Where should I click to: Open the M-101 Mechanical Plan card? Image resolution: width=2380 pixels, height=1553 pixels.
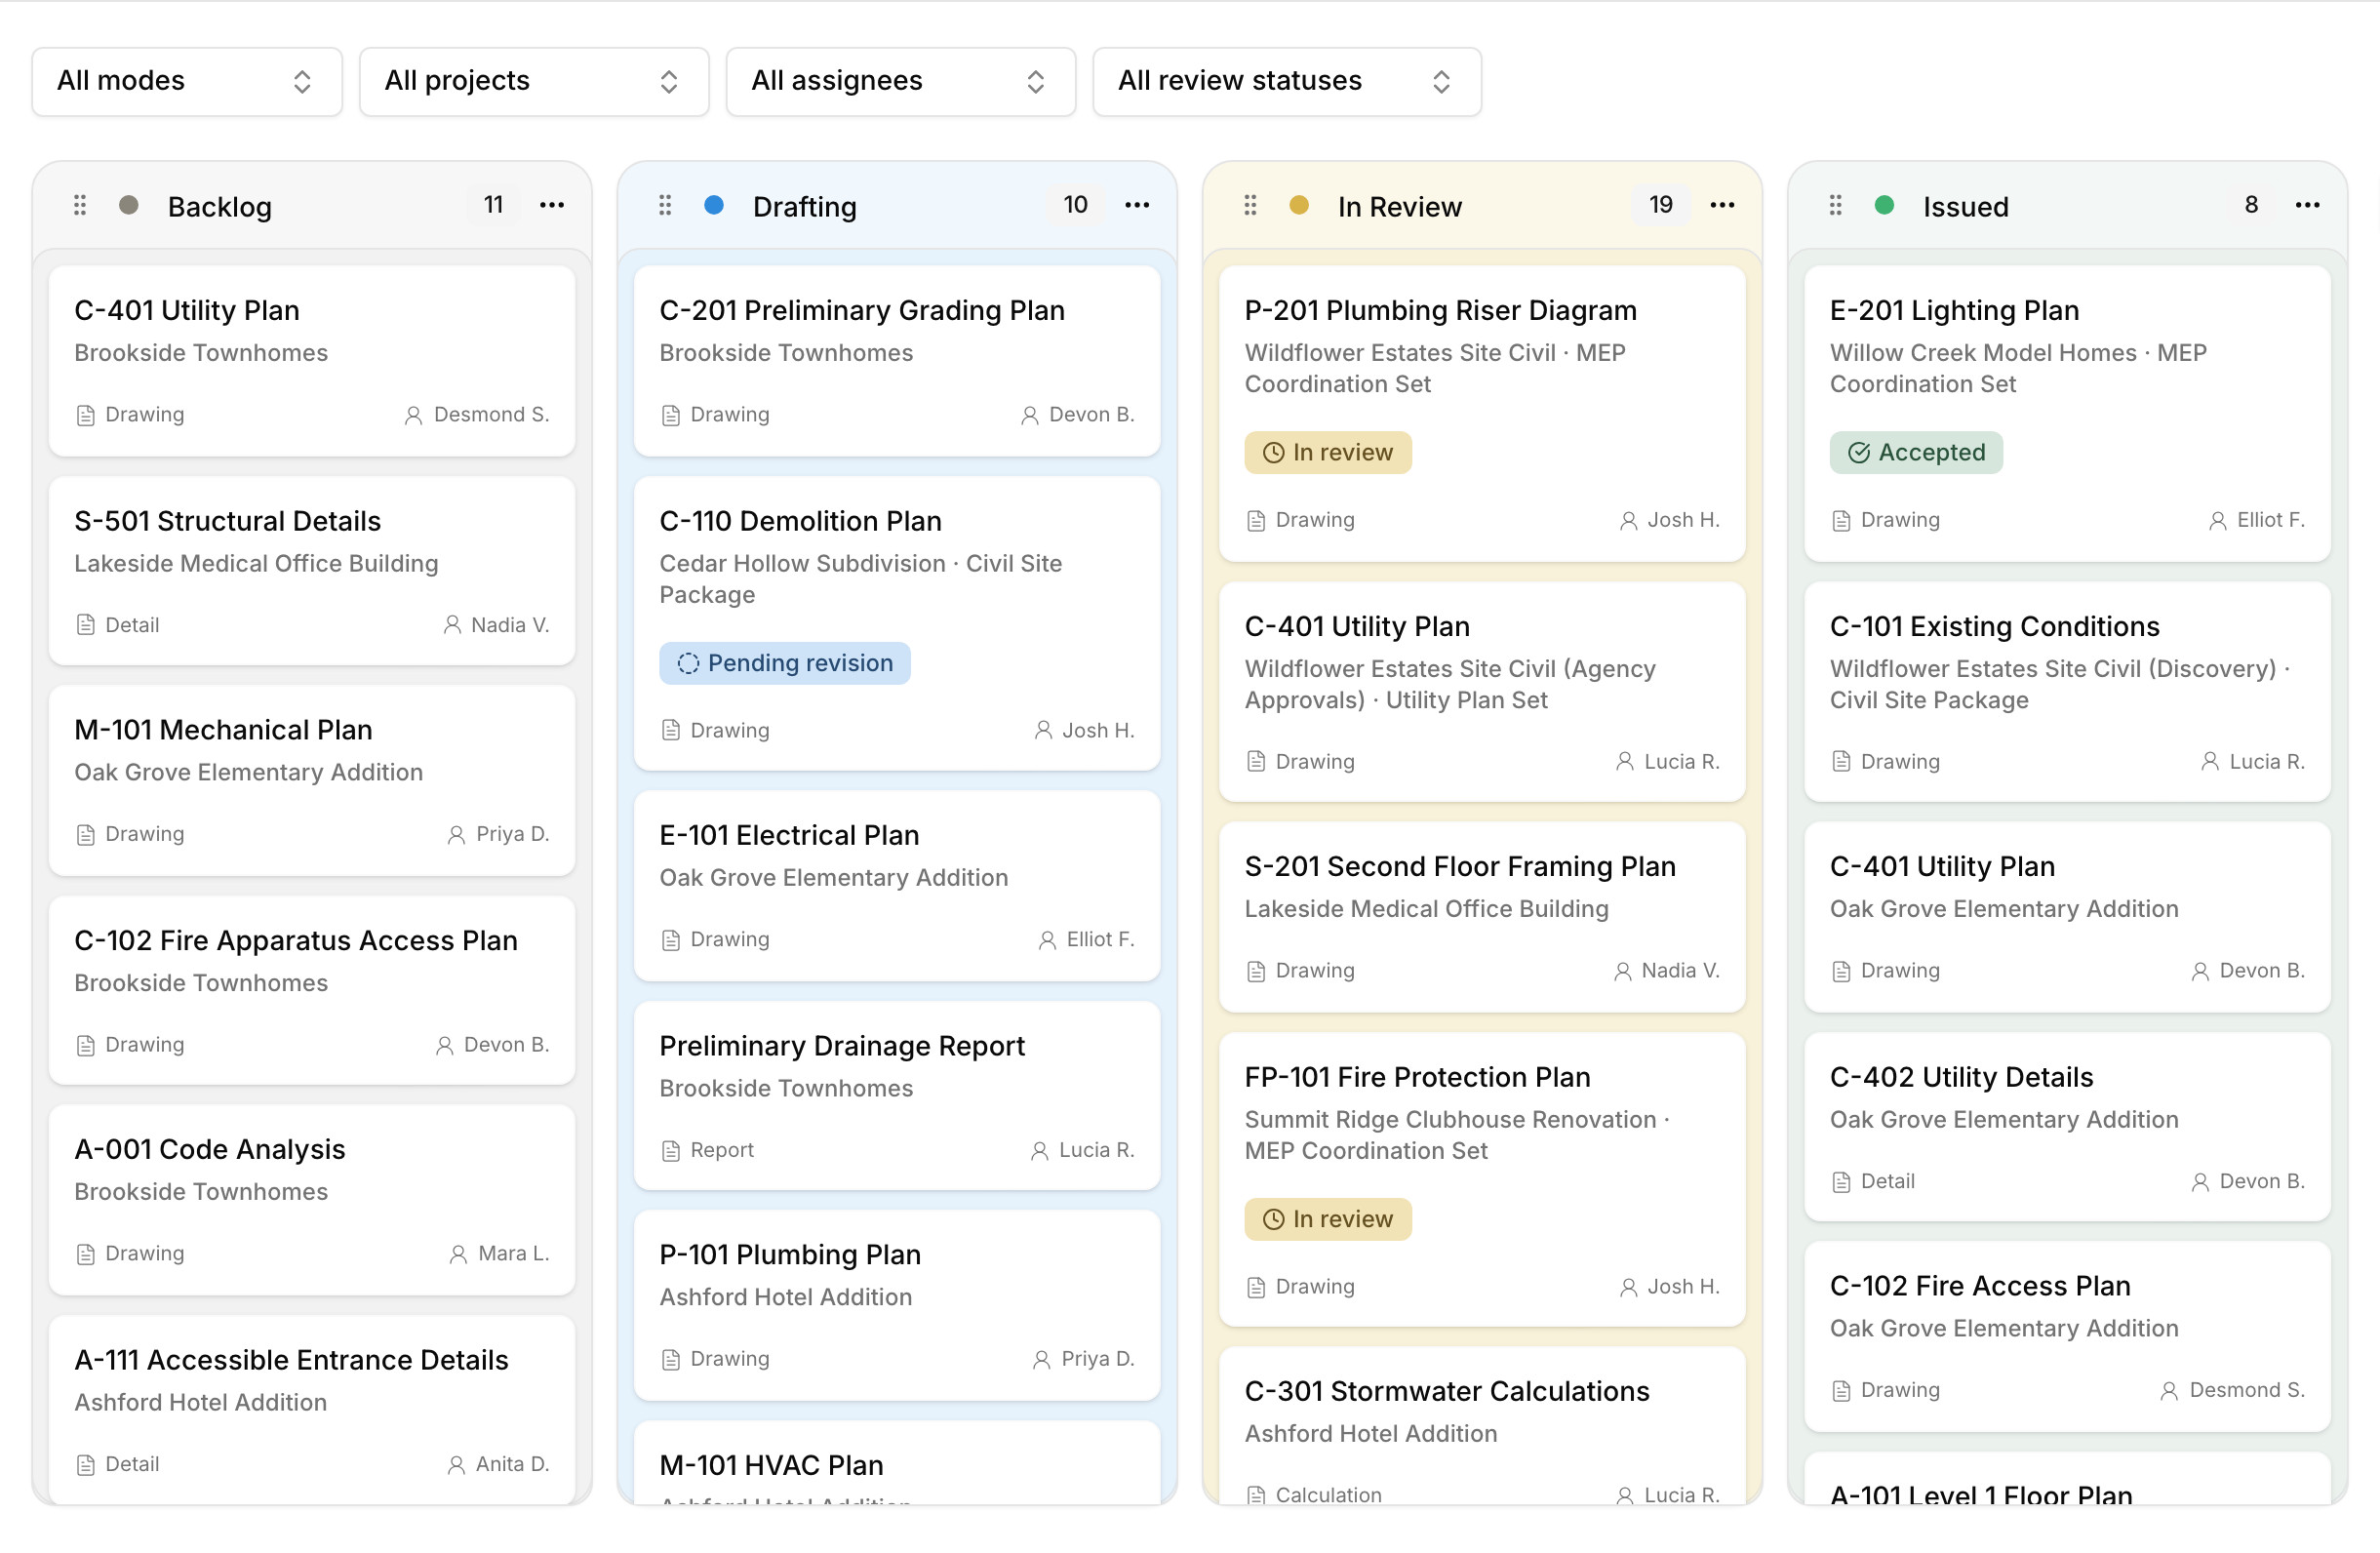pyautogui.click(x=312, y=780)
